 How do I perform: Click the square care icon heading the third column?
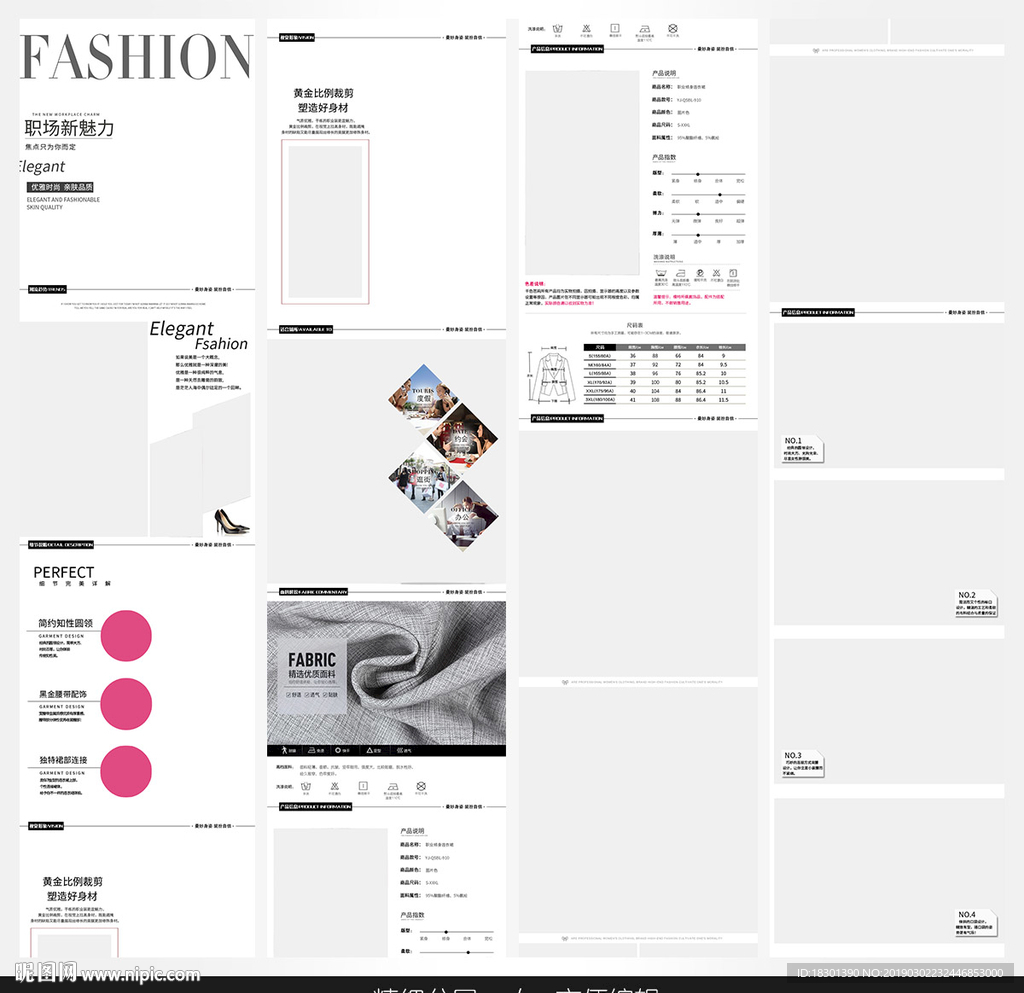[615, 28]
